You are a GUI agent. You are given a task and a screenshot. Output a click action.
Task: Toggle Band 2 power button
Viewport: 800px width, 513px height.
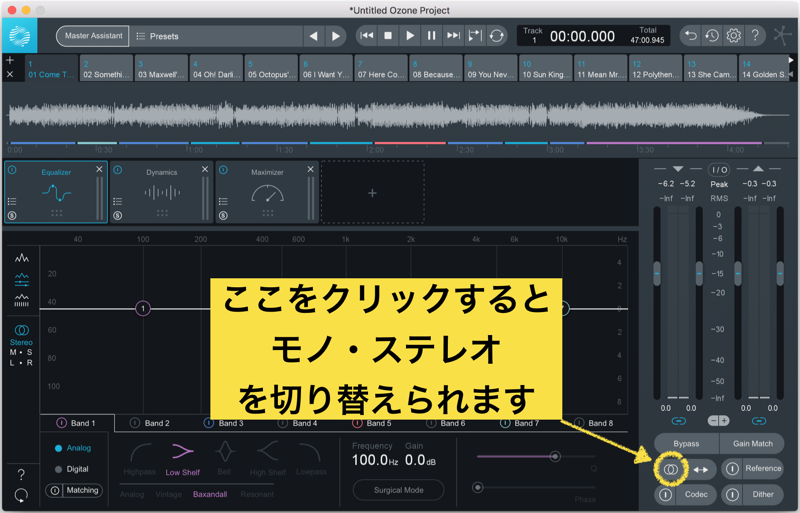tap(135, 423)
